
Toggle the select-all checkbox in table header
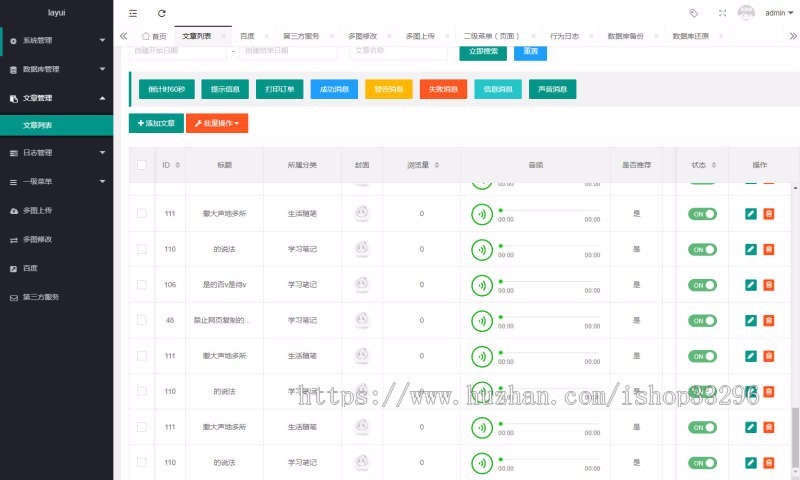tap(142, 165)
